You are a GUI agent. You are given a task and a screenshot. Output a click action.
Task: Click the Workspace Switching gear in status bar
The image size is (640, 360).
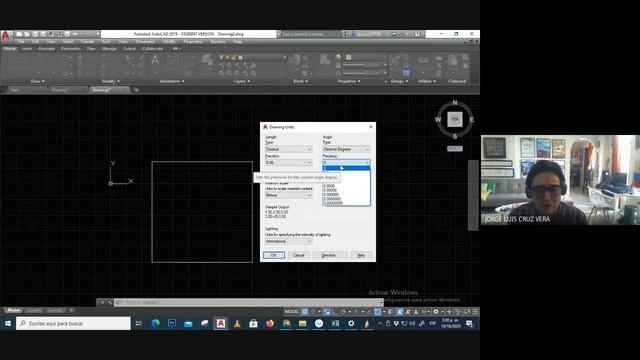(x=436, y=312)
